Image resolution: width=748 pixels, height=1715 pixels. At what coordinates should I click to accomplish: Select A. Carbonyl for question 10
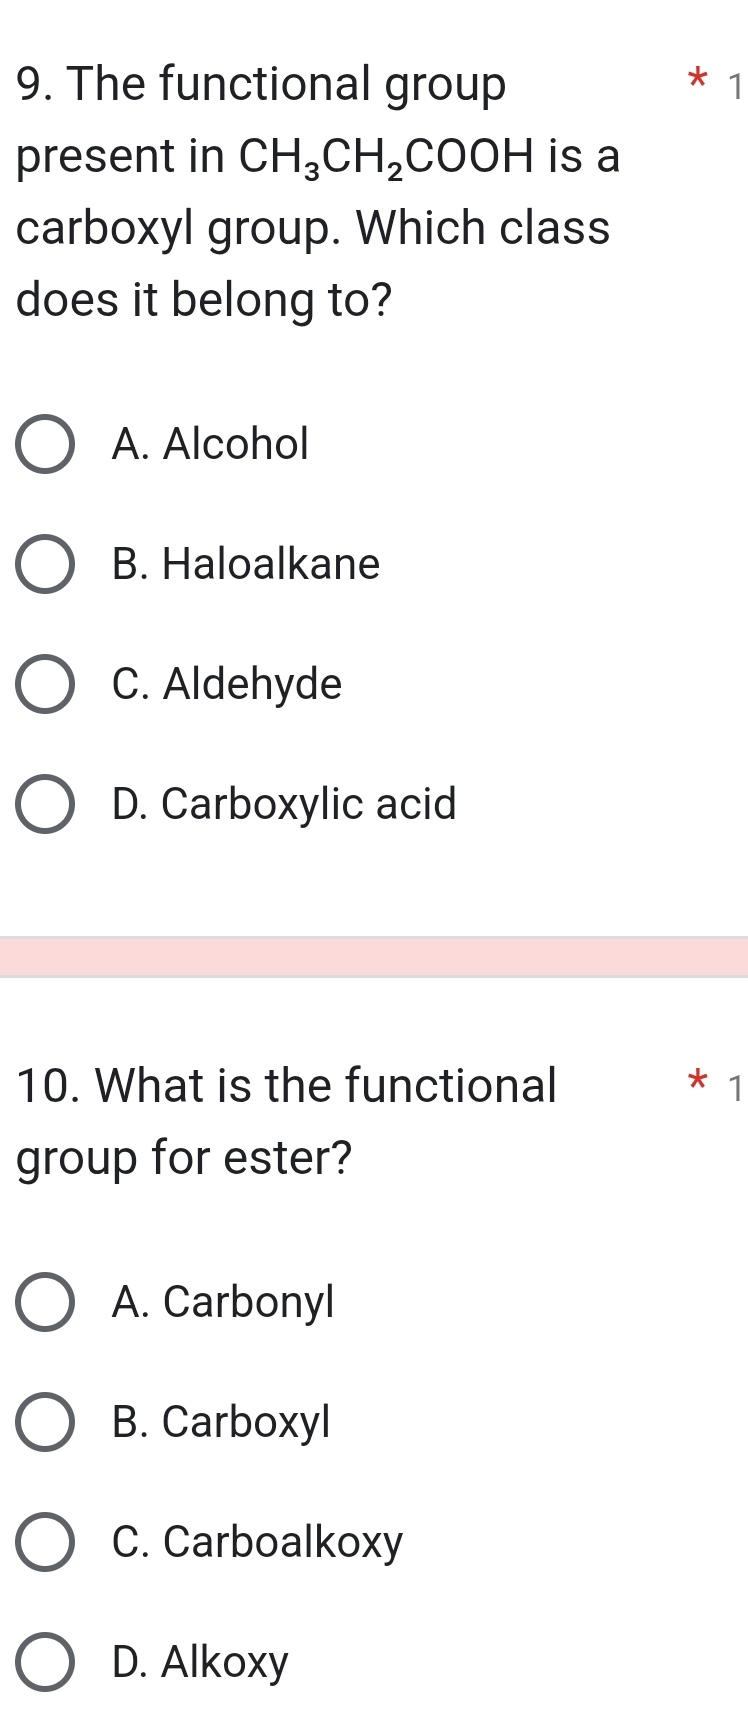[x=44, y=1301]
